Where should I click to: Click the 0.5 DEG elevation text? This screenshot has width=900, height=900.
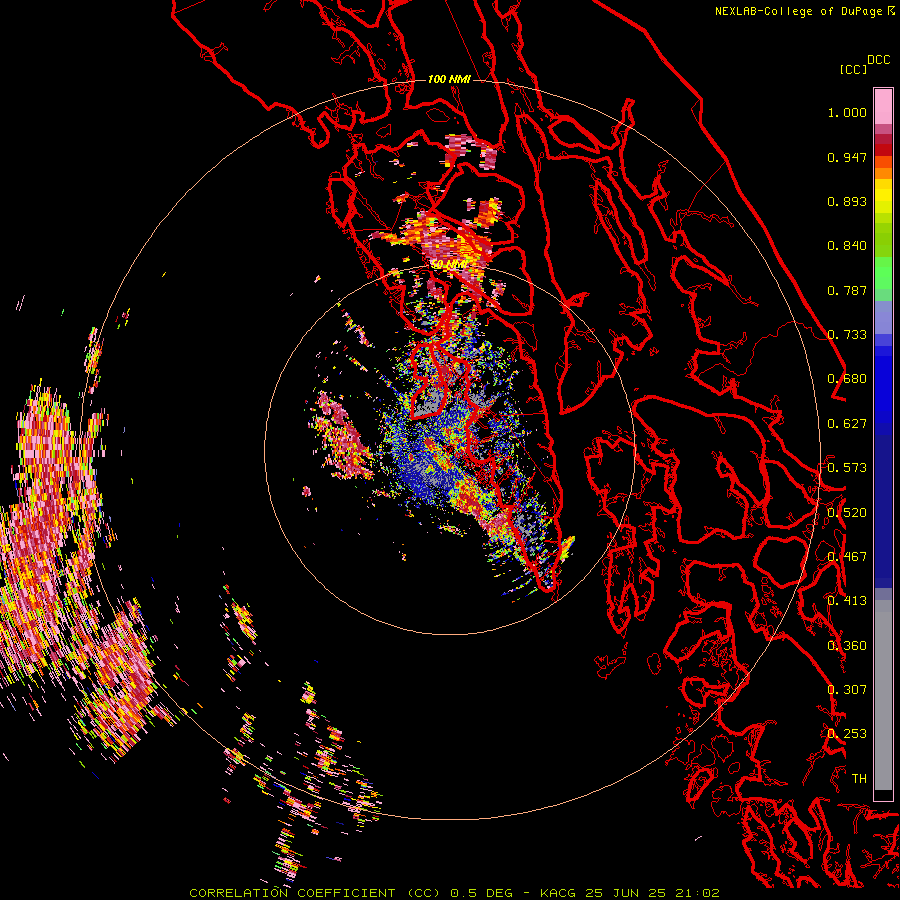pos(482,893)
